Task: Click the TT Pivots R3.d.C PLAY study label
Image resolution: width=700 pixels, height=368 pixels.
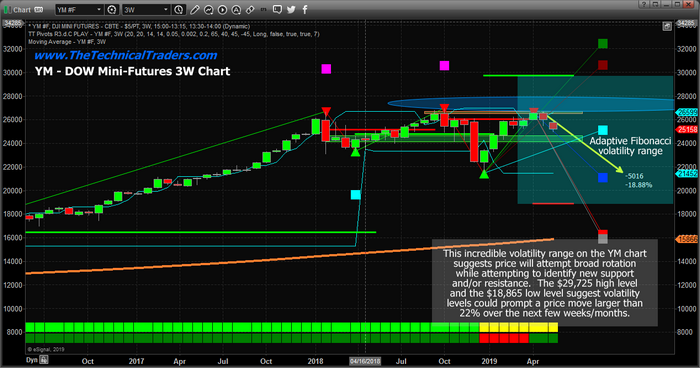Action: (x=174, y=34)
